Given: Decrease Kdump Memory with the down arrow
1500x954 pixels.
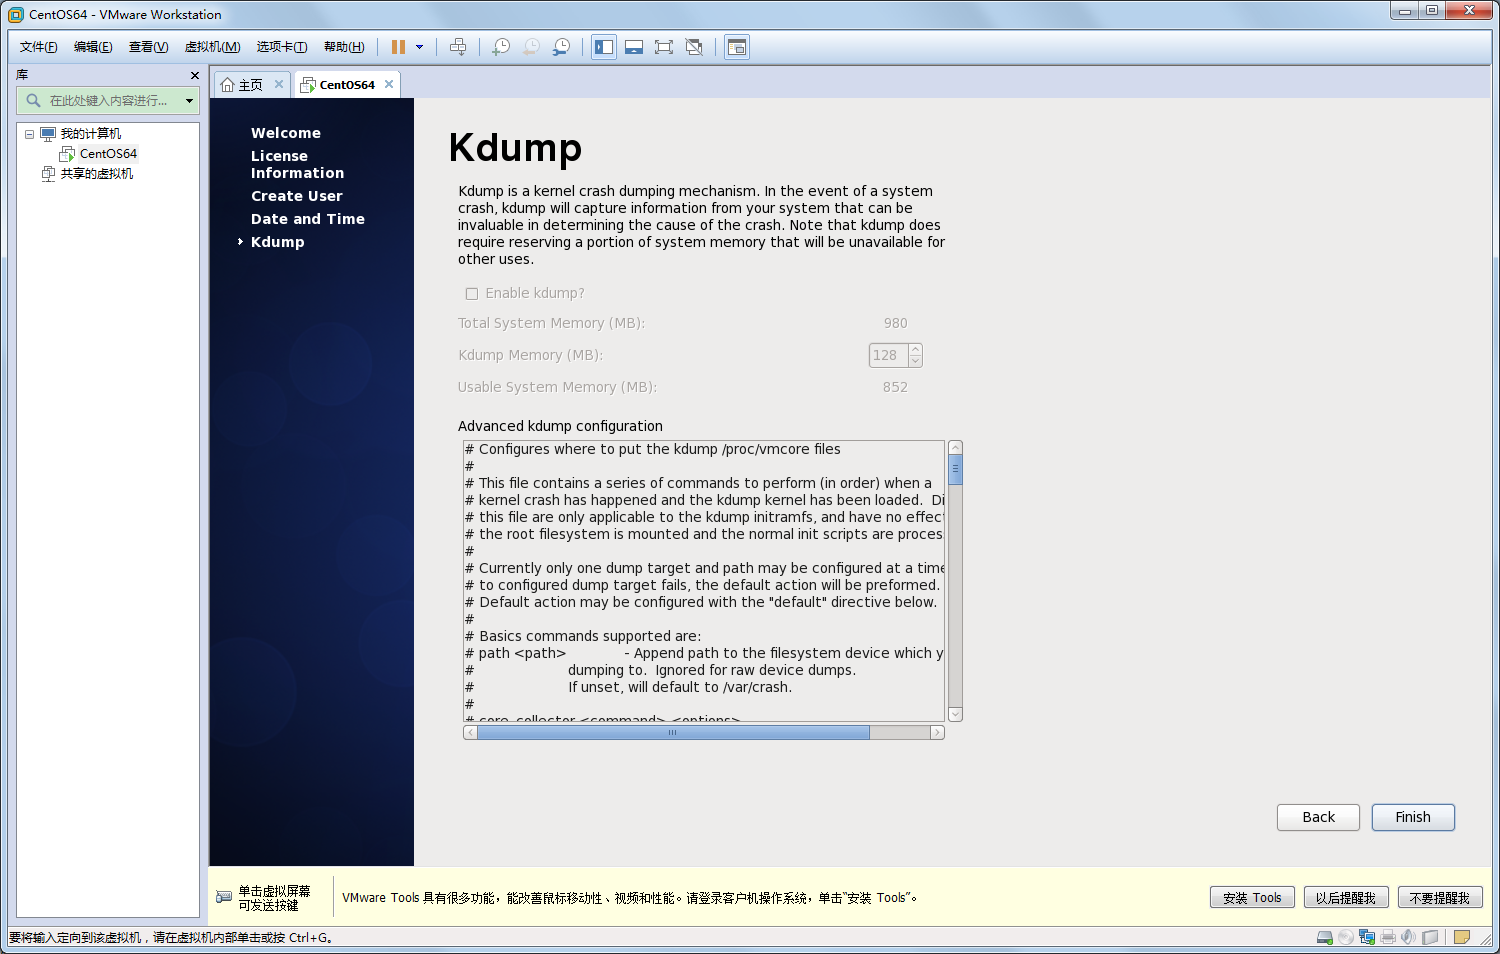Looking at the screenshot, I should 915,361.
